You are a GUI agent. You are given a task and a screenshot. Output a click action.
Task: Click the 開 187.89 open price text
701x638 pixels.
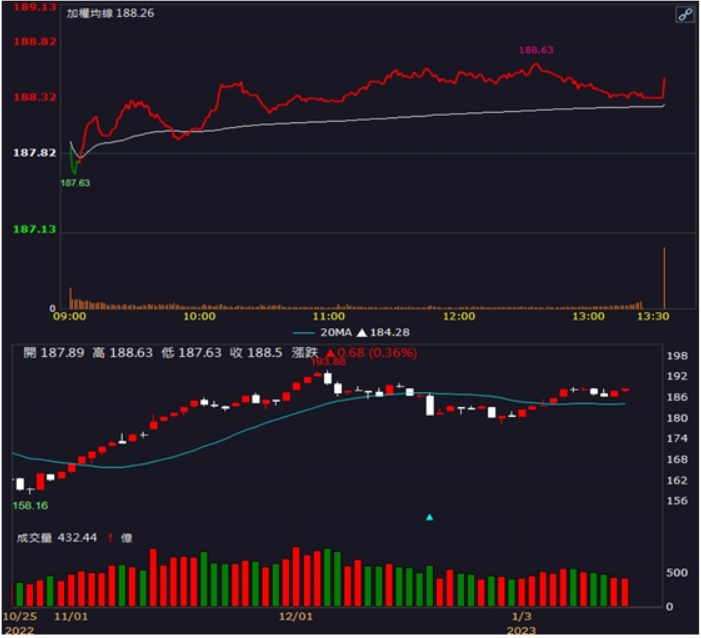click(x=54, y=353)
